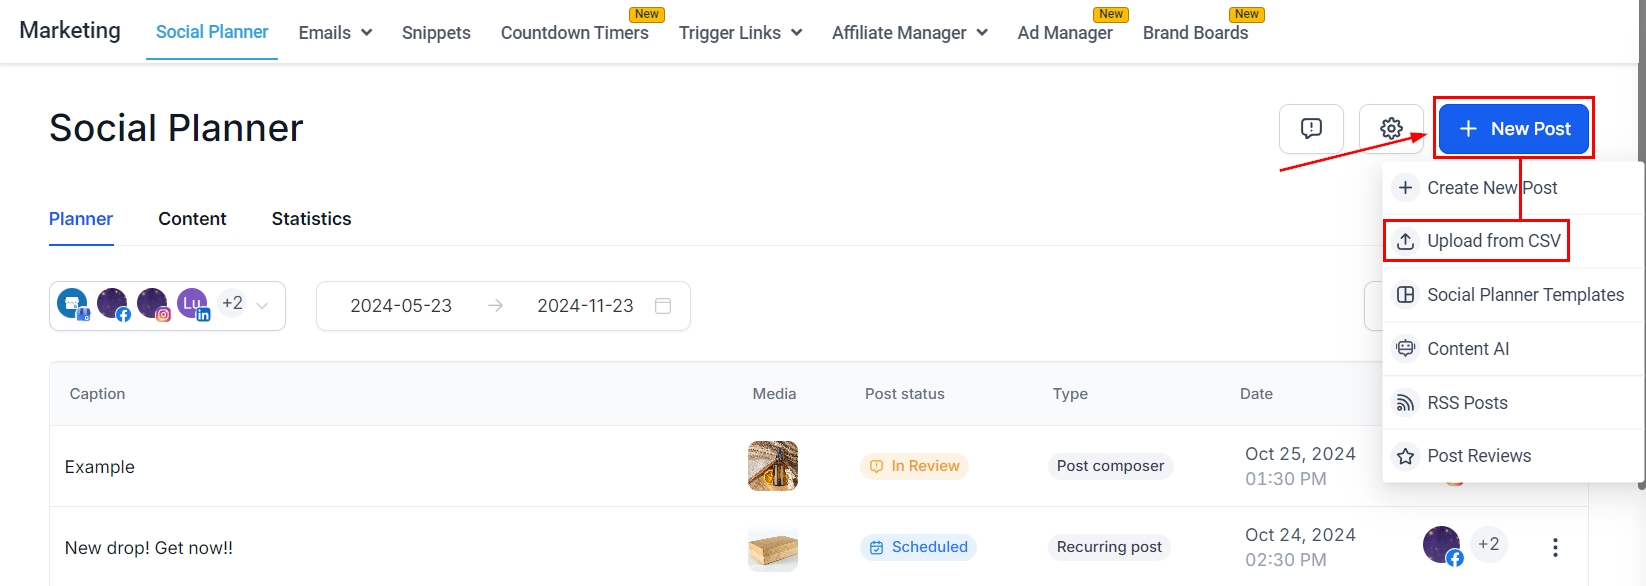The image size is (1646, 586).
Task: Expand the social accounts selector dropdown
Action: pos(262,306)
